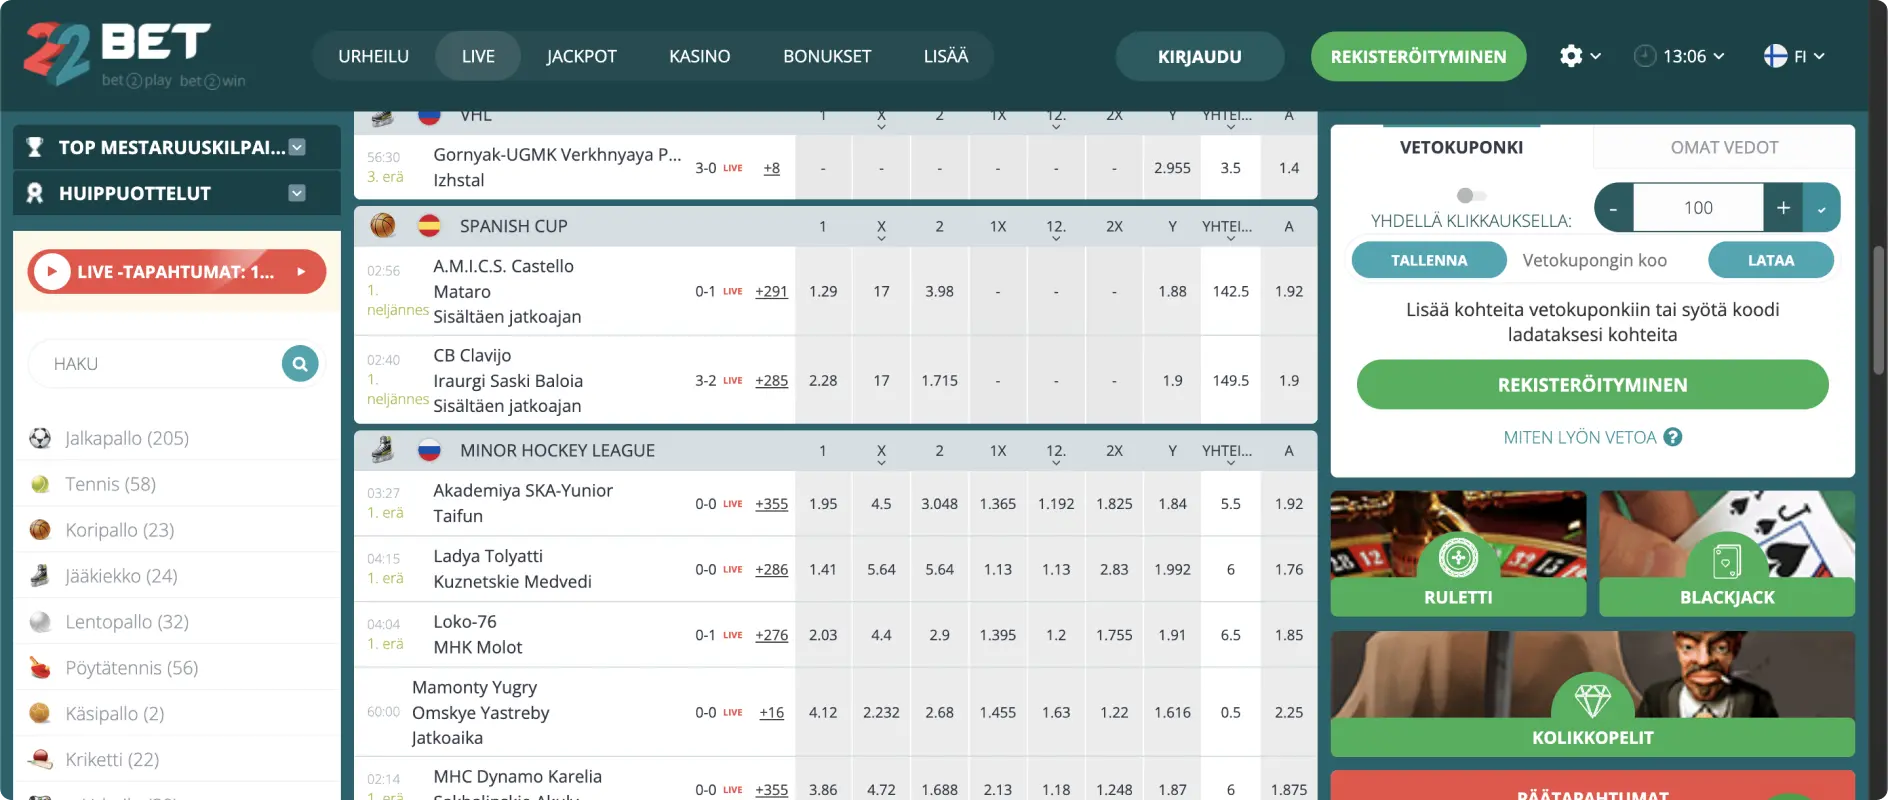Open the RULETTI casino thumbnail
1888x800 pixels.
tap(1458, 553)
